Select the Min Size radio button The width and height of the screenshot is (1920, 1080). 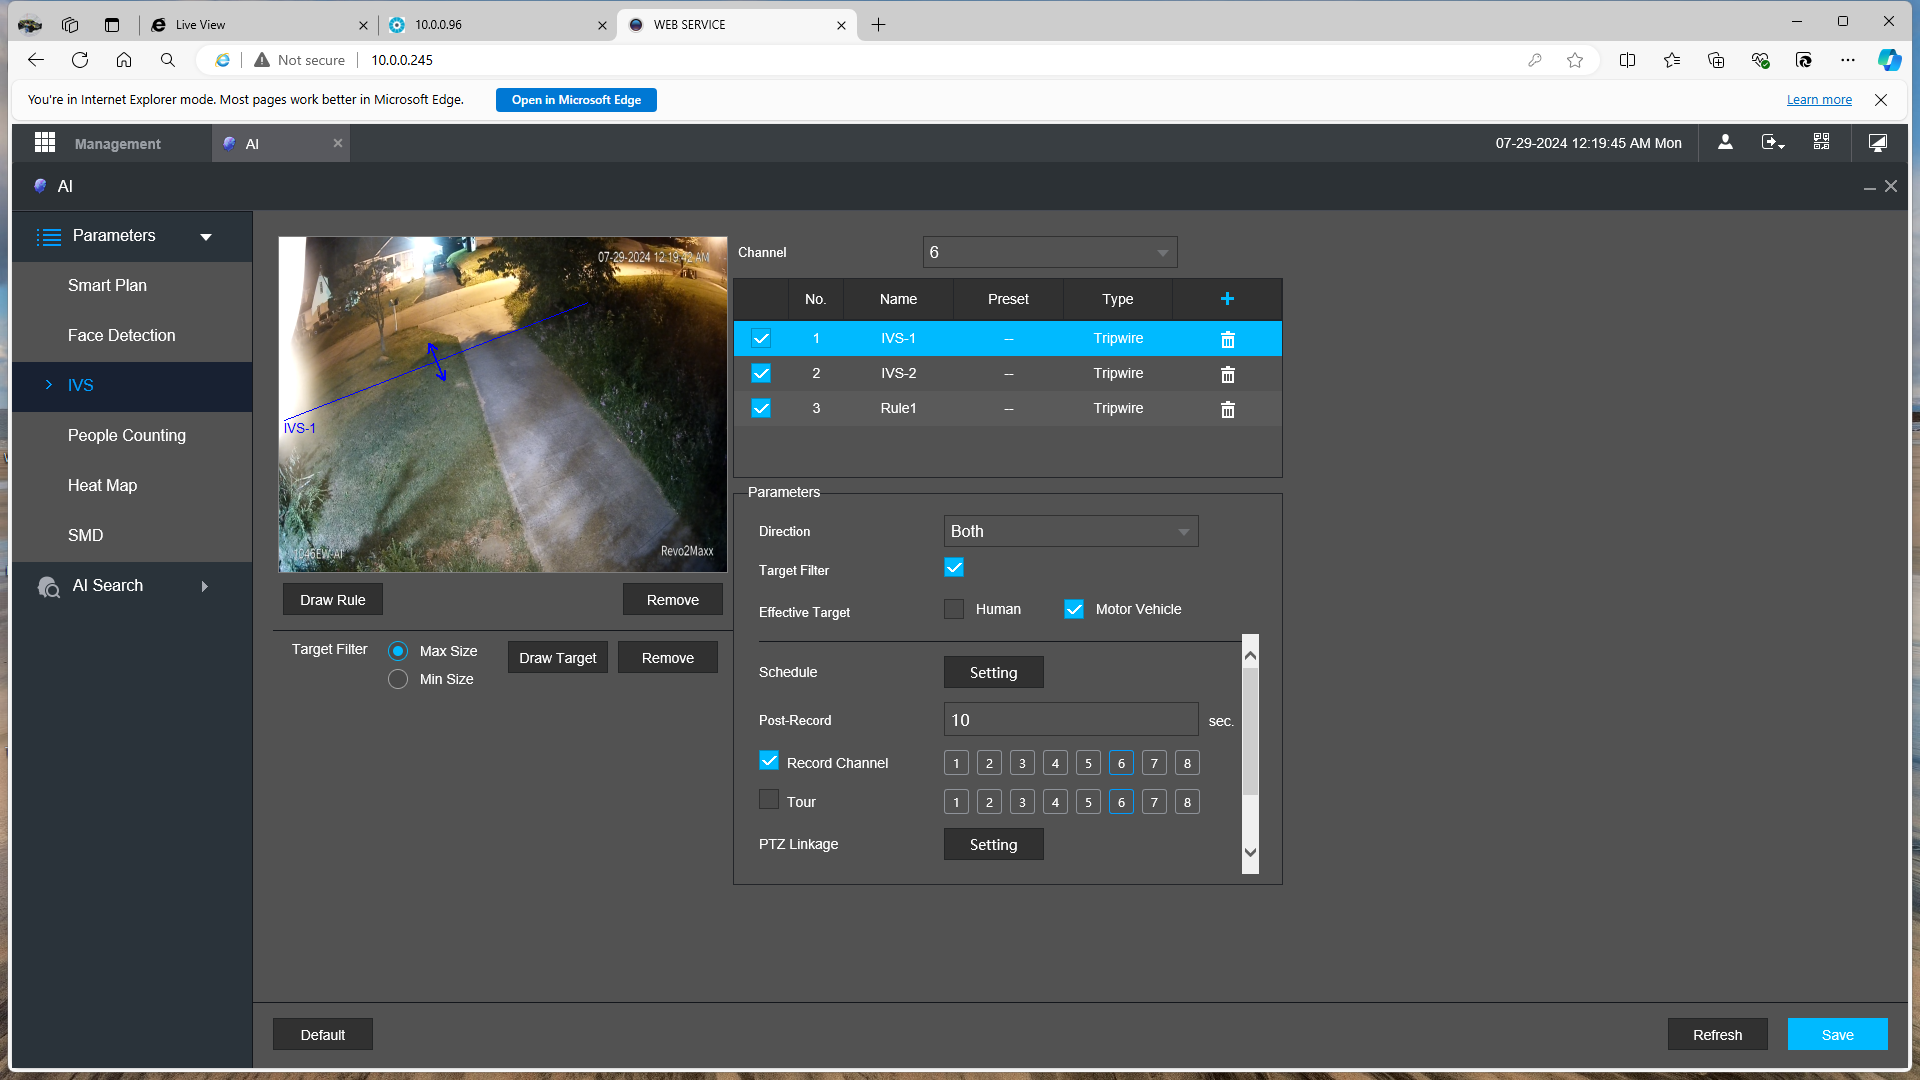398,679
